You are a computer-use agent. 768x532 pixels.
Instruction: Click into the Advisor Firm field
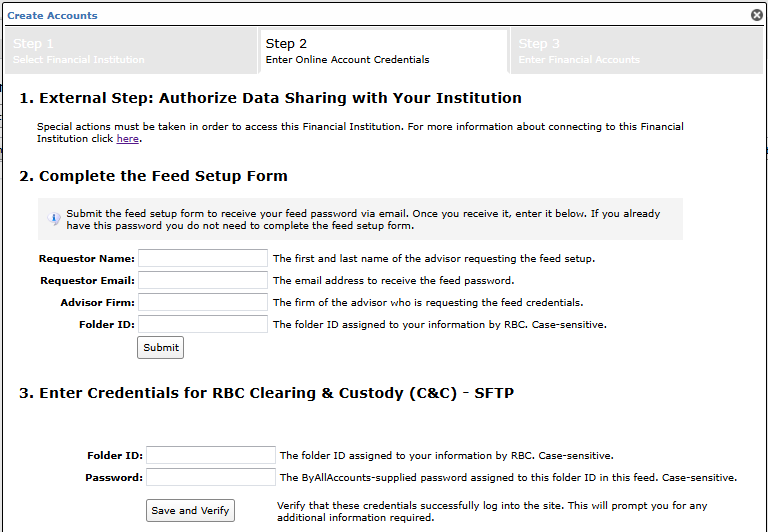(203, 302)
